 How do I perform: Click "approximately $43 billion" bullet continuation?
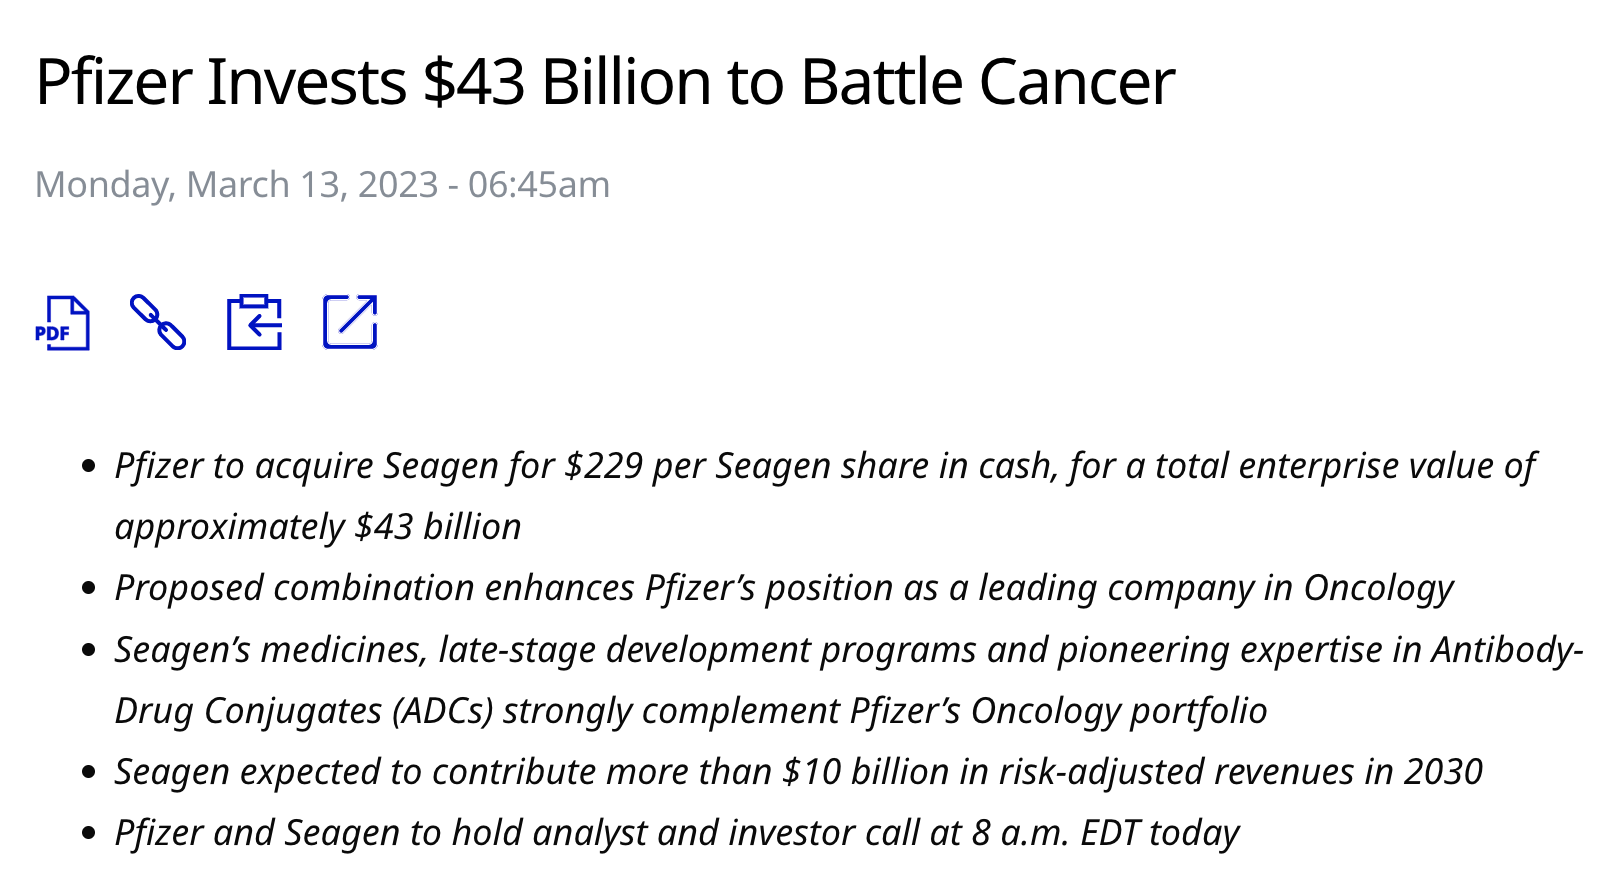click(x=318, y=527)
